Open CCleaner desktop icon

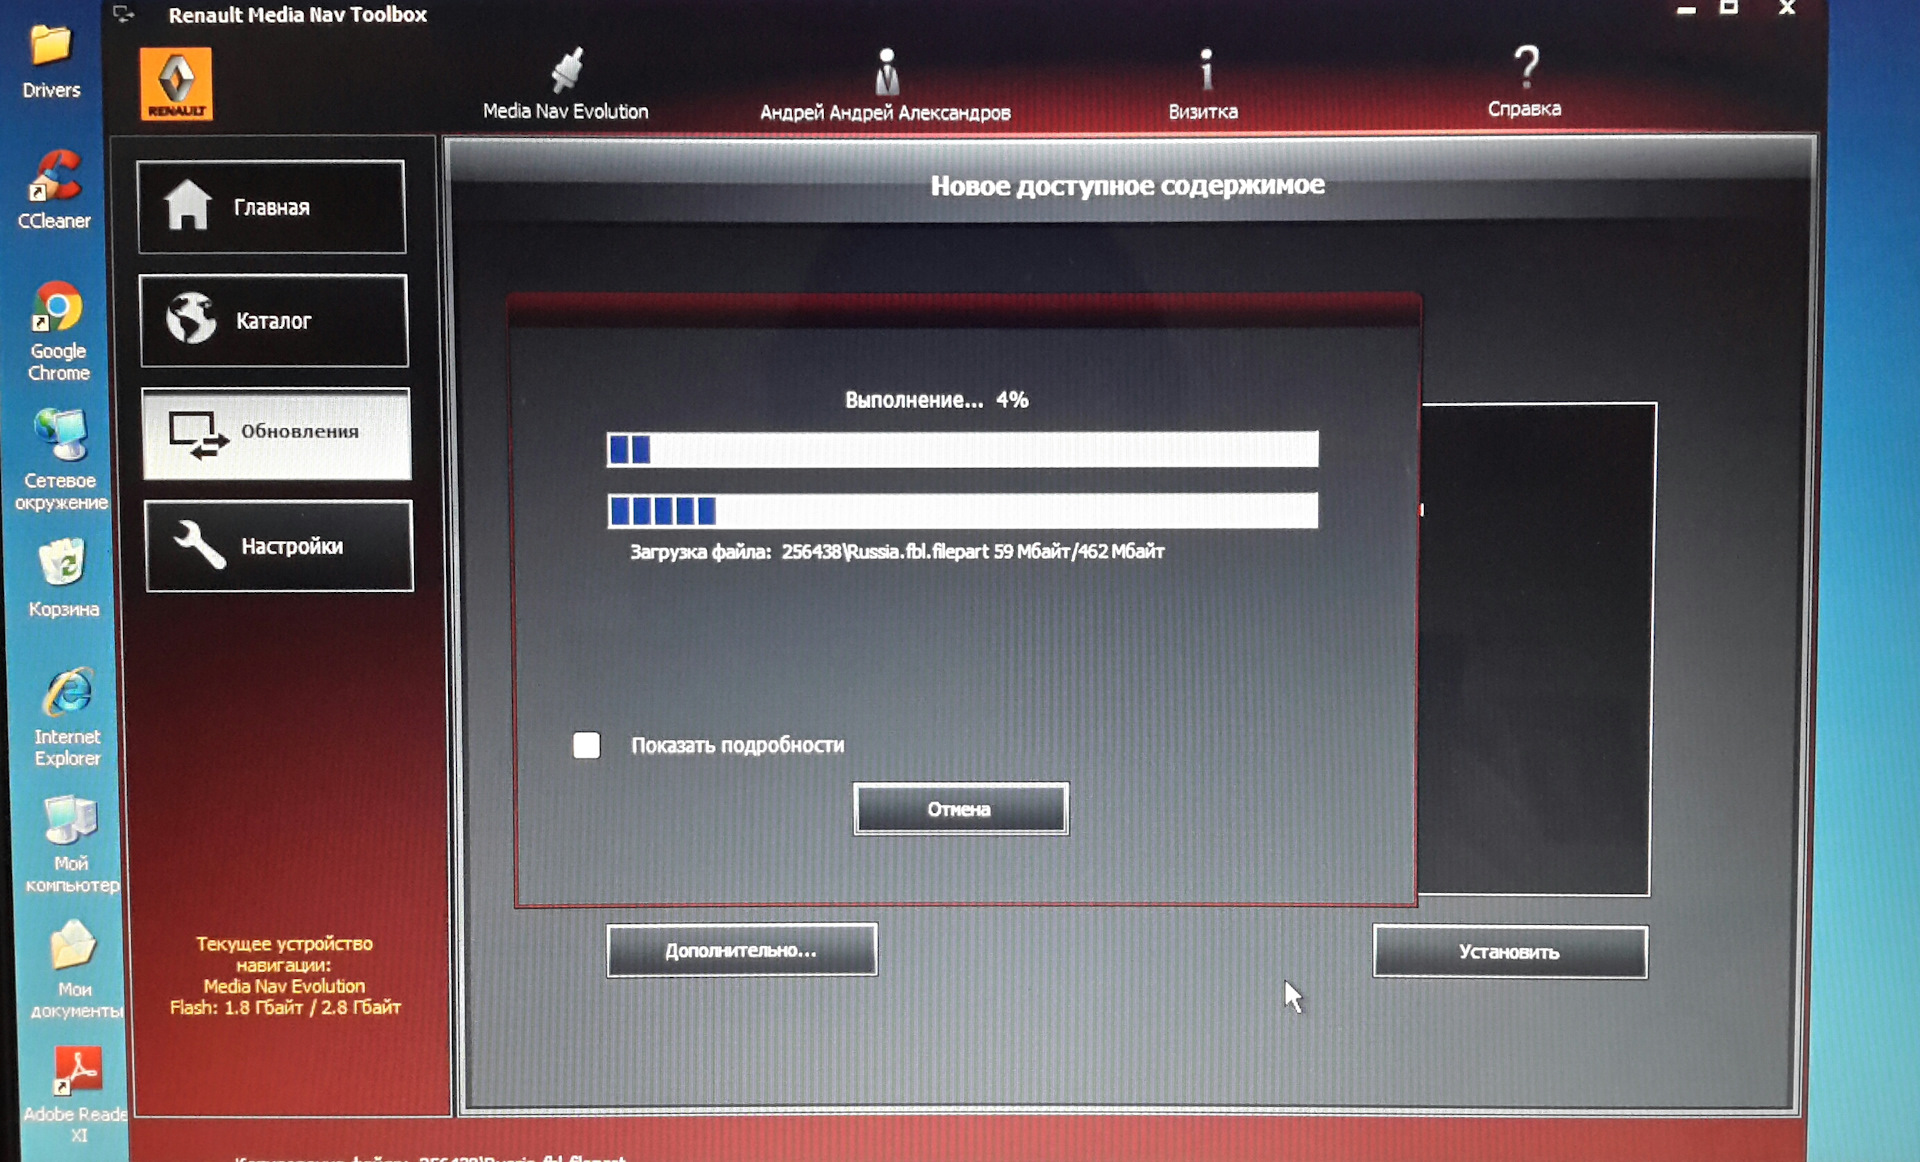coord(55,177)
